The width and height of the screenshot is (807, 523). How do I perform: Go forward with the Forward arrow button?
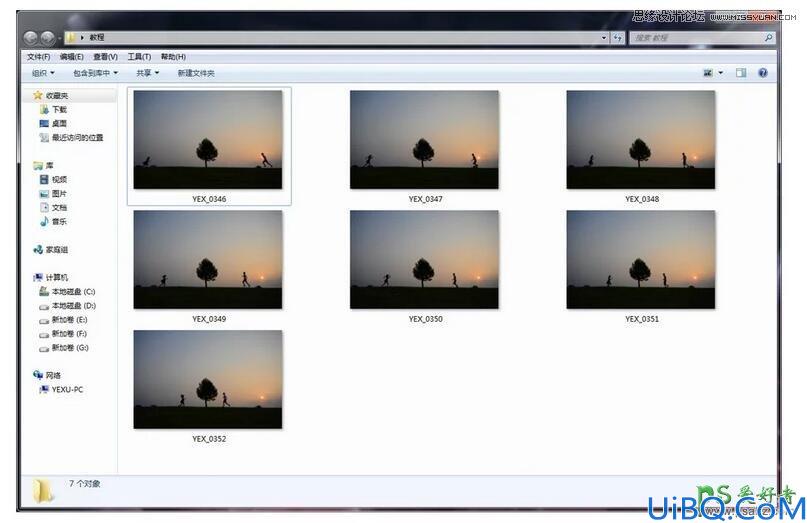click(x=47, y=38)
